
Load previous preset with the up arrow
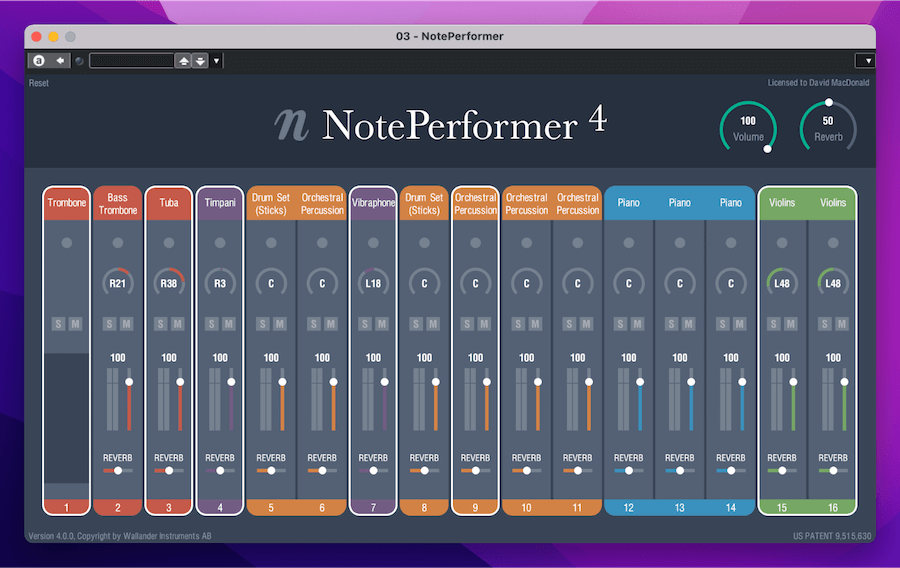(x=184, y=61)
